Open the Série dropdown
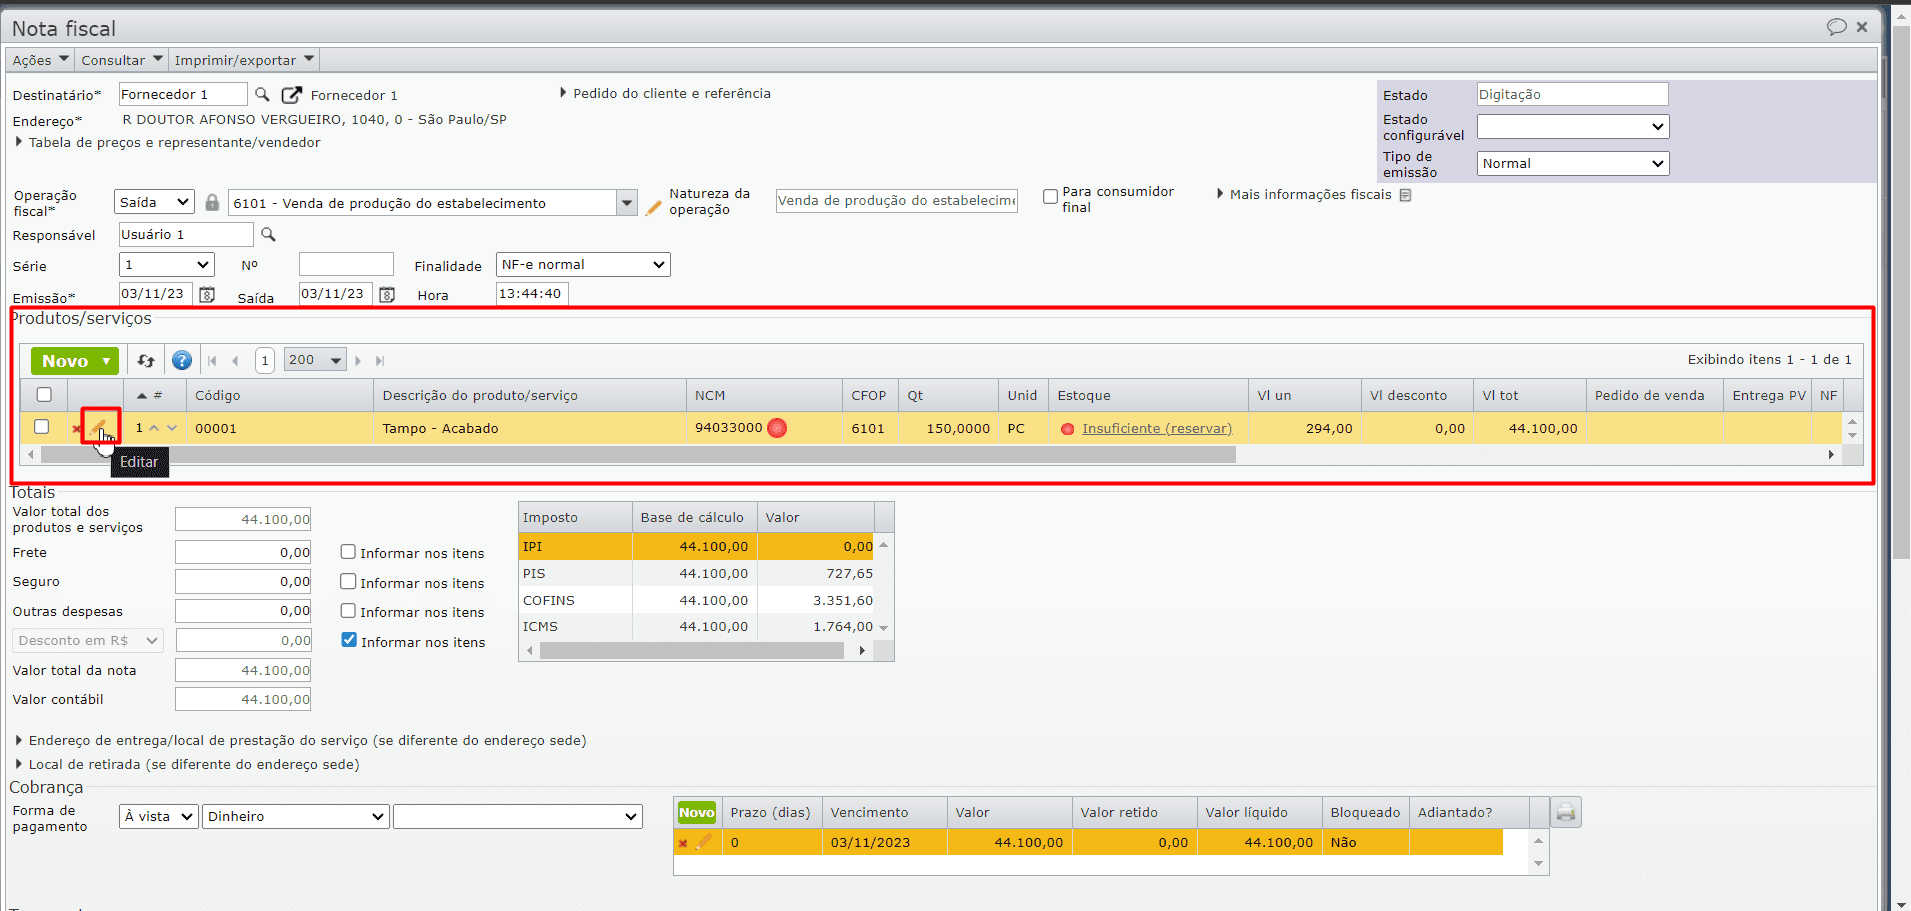Viewport: 1911px width, 911px height. (x=166, y=265)
